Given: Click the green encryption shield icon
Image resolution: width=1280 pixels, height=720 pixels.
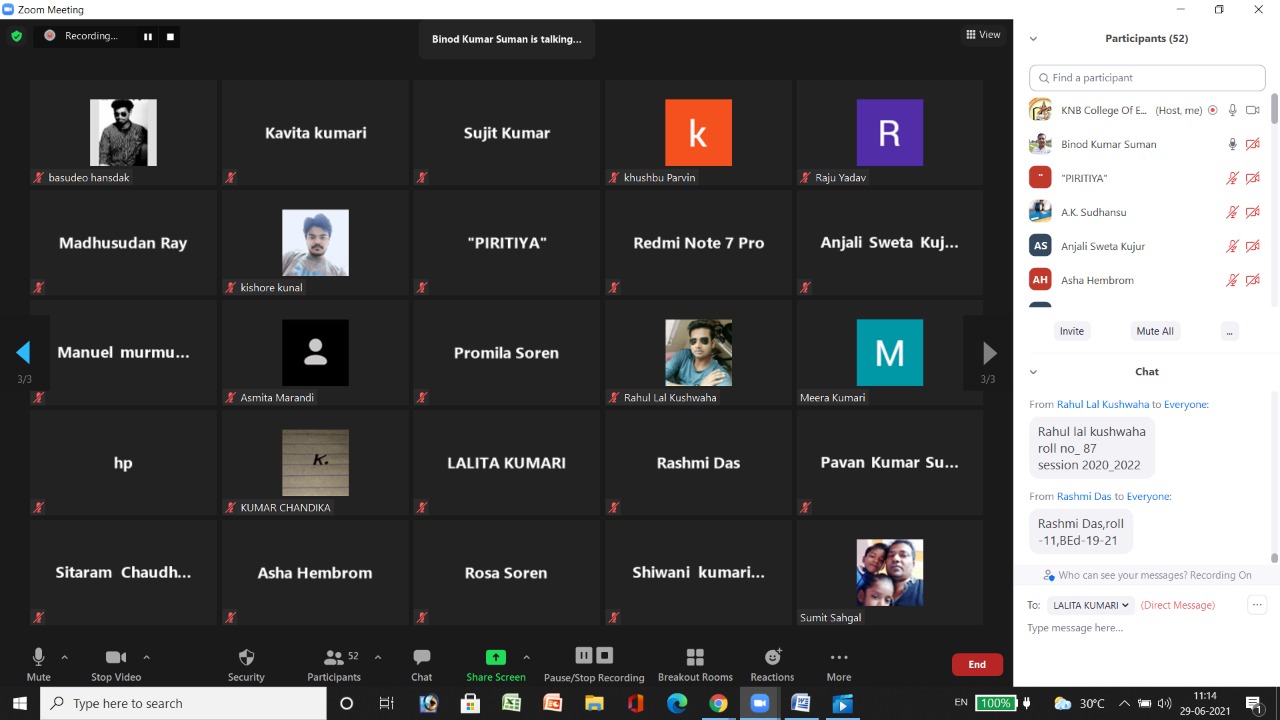Looking at the screenshot, I should (16, 36).
